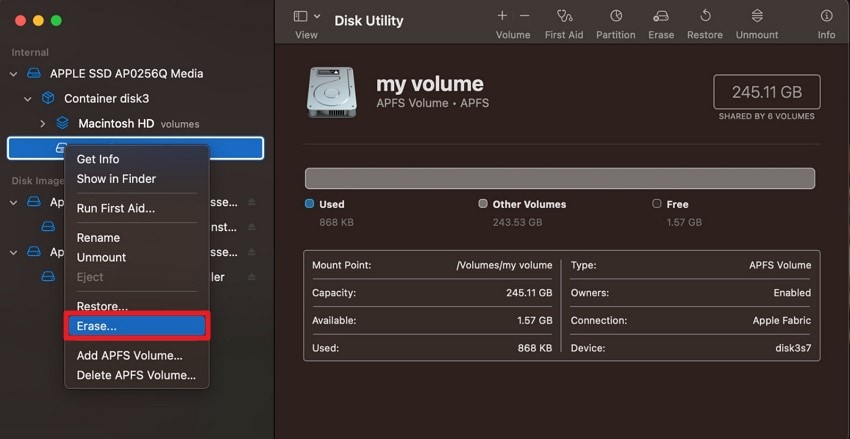
Task: Open the Info toolbar icon
Action: pos(826,16)
